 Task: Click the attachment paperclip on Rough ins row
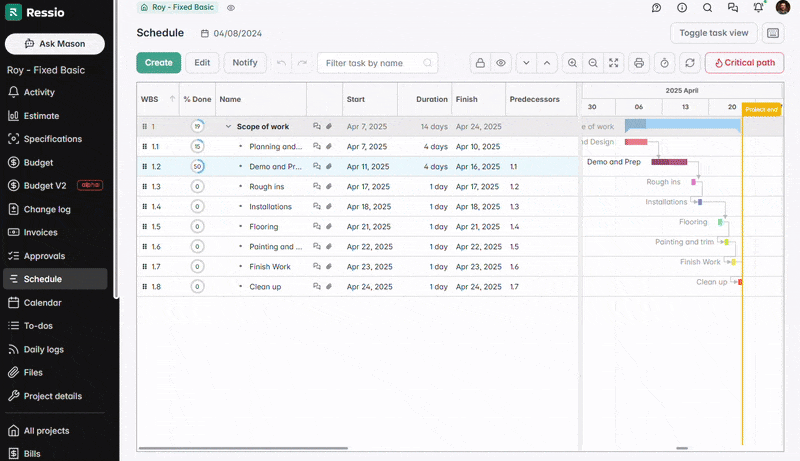coord(329,187)
